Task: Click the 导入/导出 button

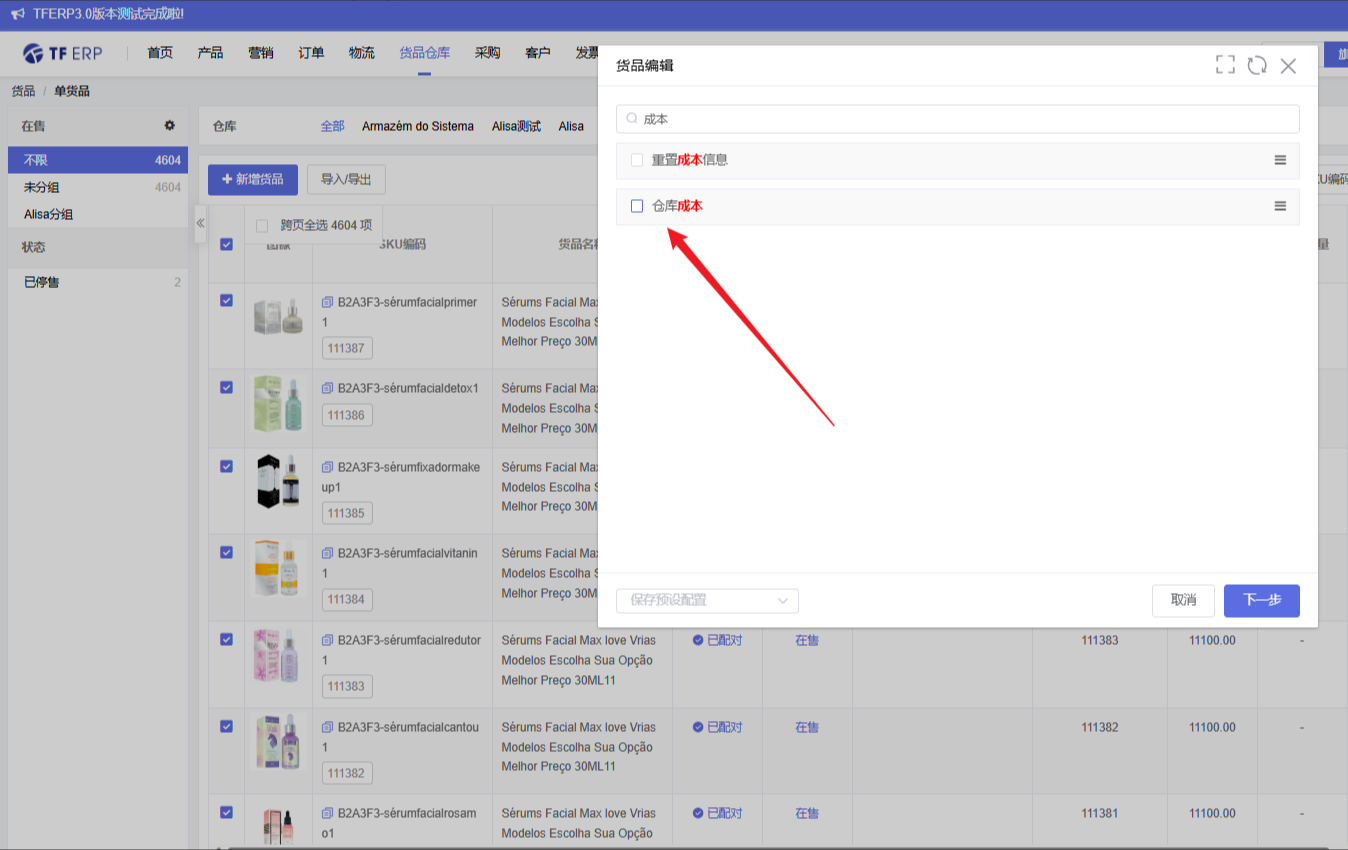Action: pyautogui.click(x=346, y=179)
